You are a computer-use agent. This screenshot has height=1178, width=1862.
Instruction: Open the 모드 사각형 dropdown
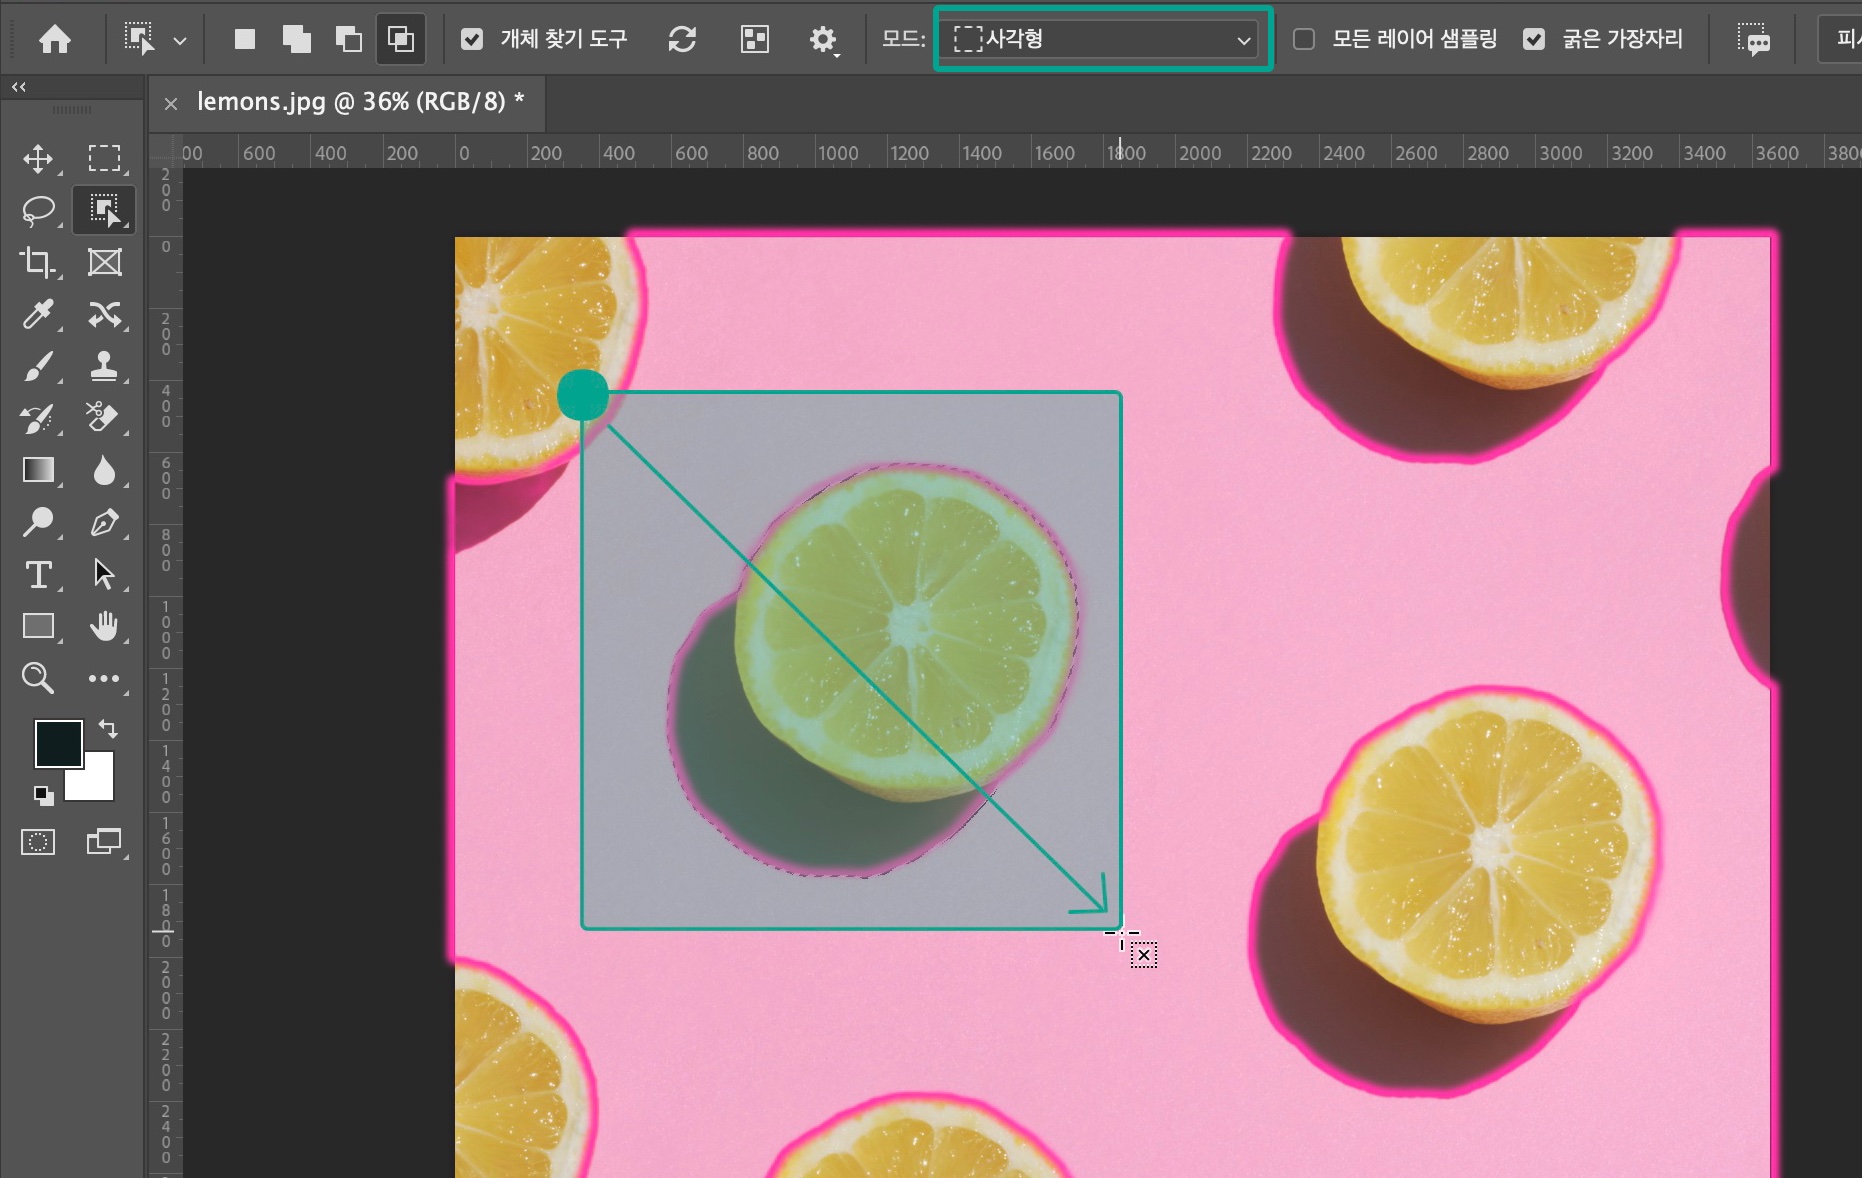tap(1103, 40)
